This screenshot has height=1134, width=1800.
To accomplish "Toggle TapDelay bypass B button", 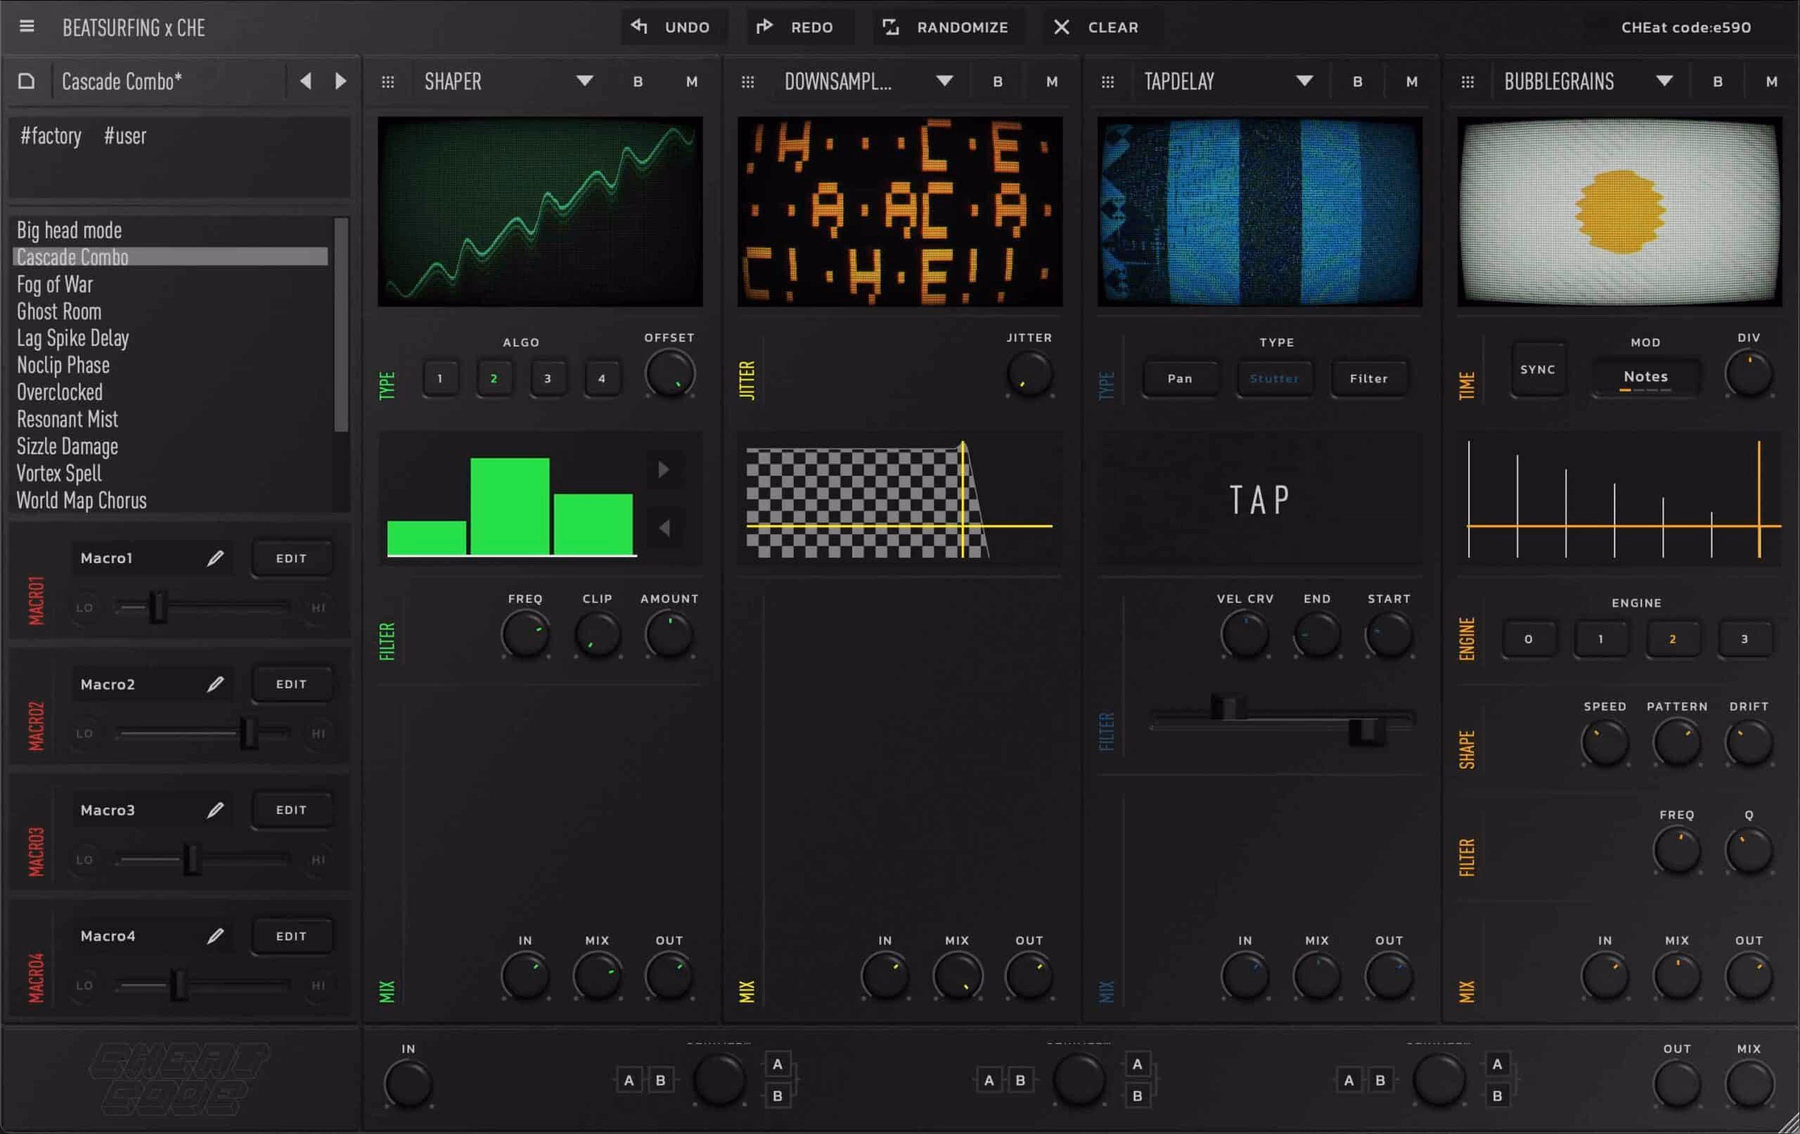I will [x=1358, y=82].
